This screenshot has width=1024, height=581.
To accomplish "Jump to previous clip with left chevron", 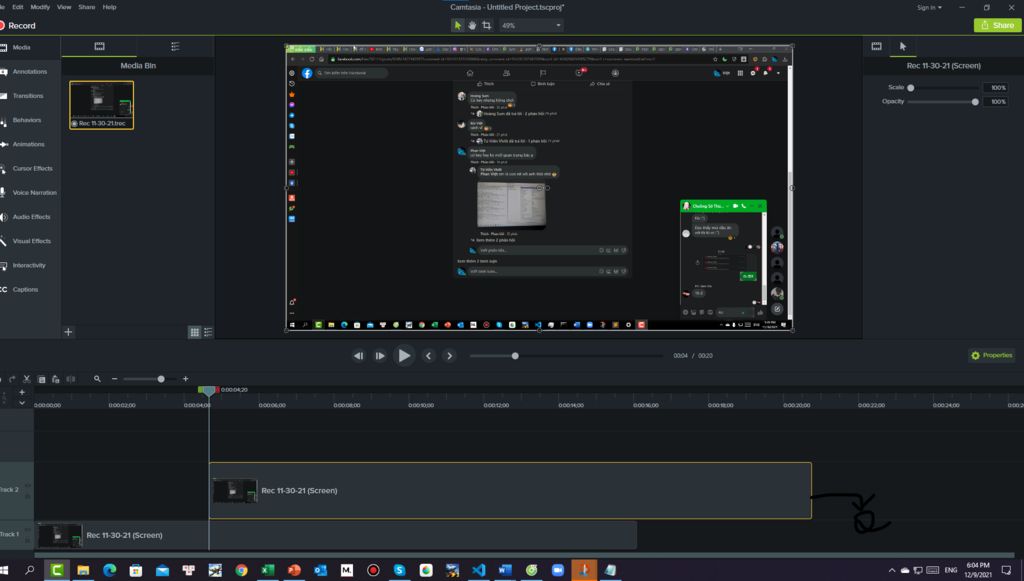I will (x=428, y=356).
